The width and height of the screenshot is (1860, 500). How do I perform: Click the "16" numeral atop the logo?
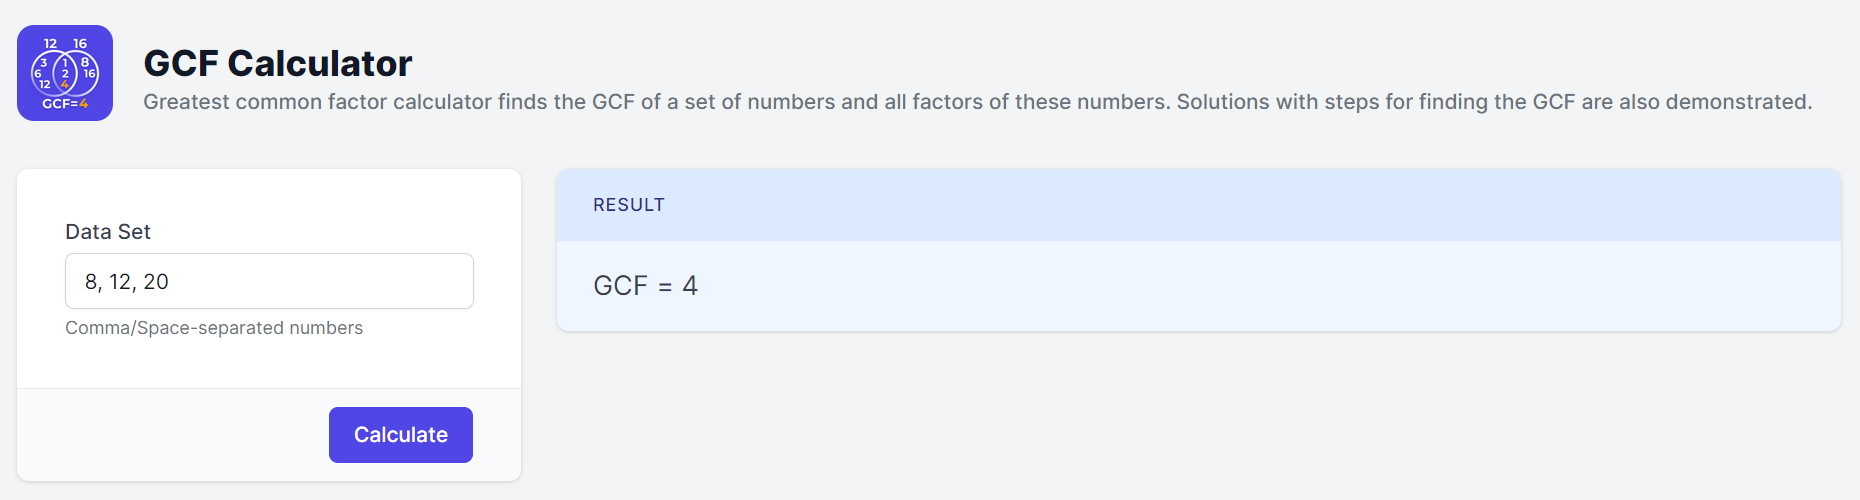coord(80,44)
